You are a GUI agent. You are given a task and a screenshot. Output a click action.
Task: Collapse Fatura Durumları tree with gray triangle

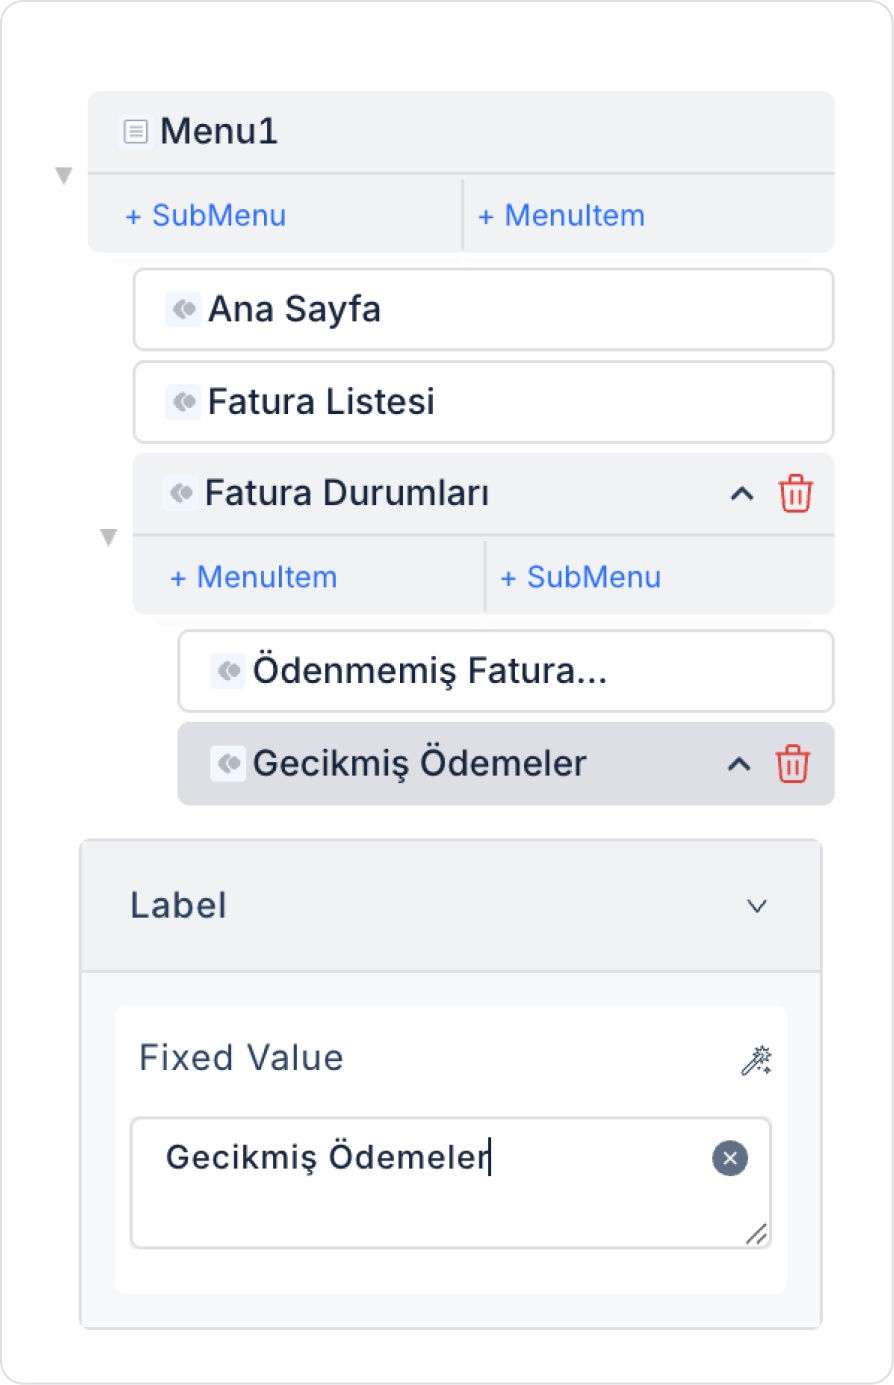tap(109, 538)
